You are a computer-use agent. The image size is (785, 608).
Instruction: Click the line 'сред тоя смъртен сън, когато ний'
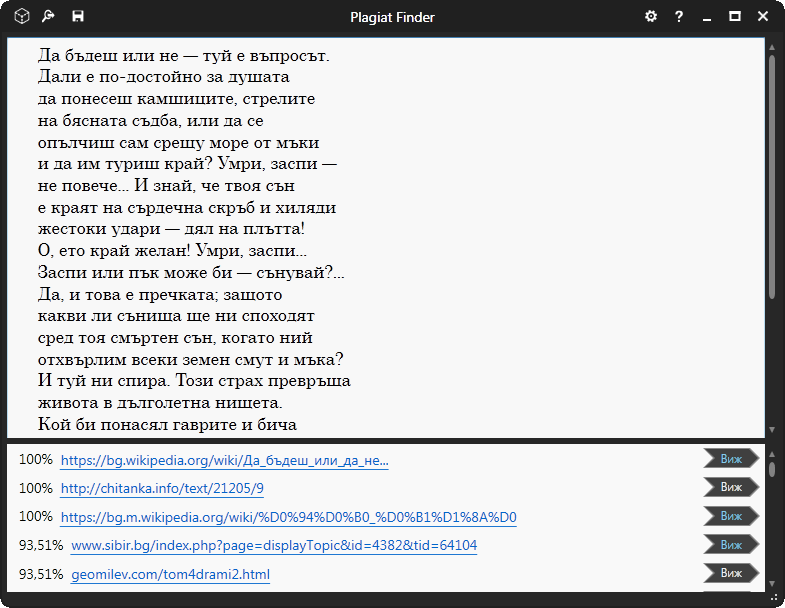coord(175,338)
